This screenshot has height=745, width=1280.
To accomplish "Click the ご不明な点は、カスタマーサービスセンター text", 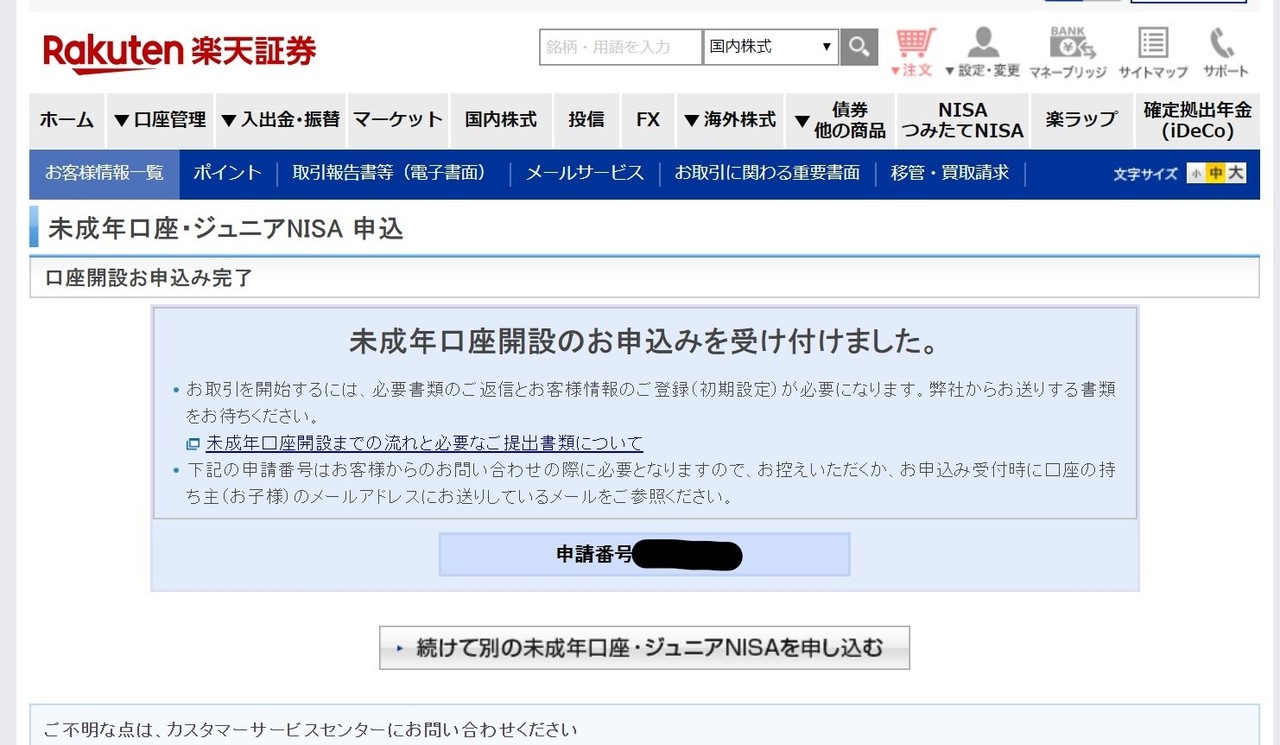I will [x=310, y=730].
